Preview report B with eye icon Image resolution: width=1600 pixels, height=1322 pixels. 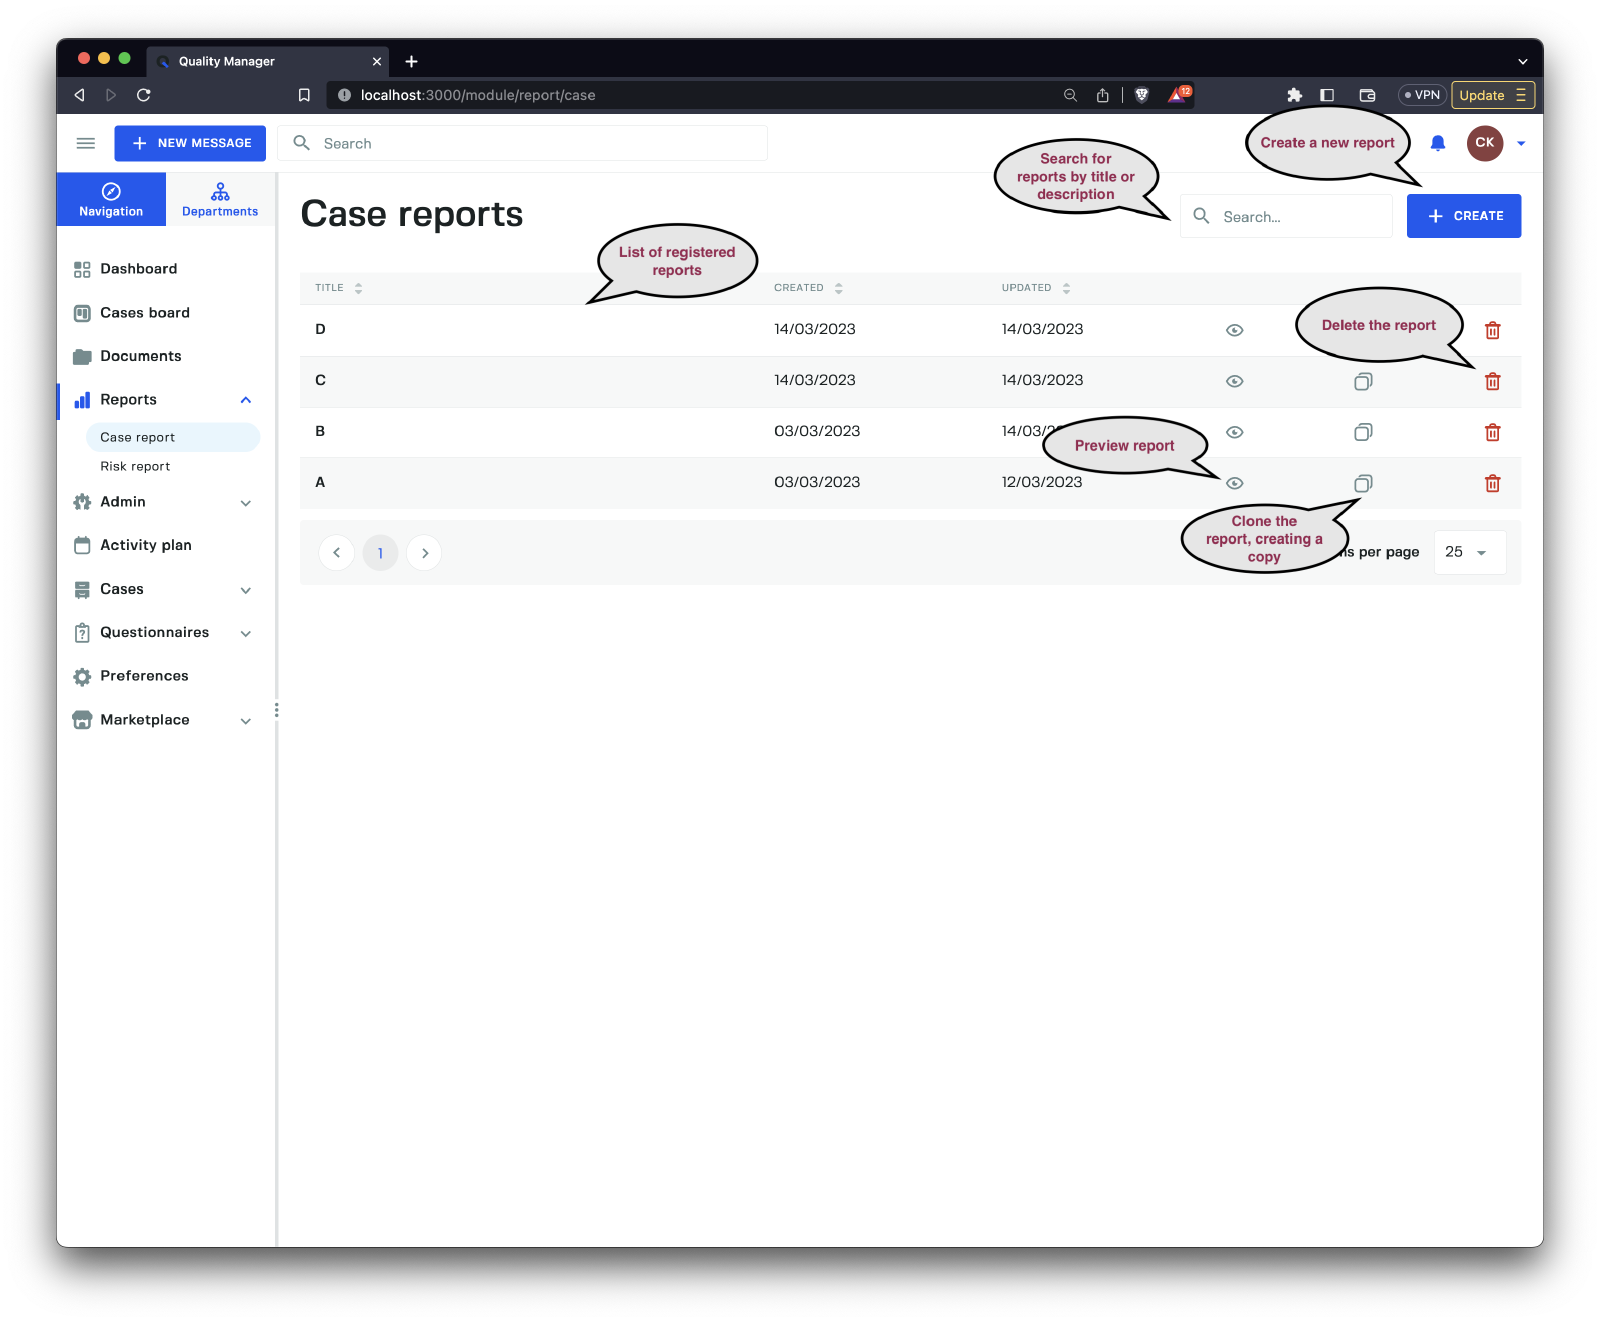point(1235,432)
